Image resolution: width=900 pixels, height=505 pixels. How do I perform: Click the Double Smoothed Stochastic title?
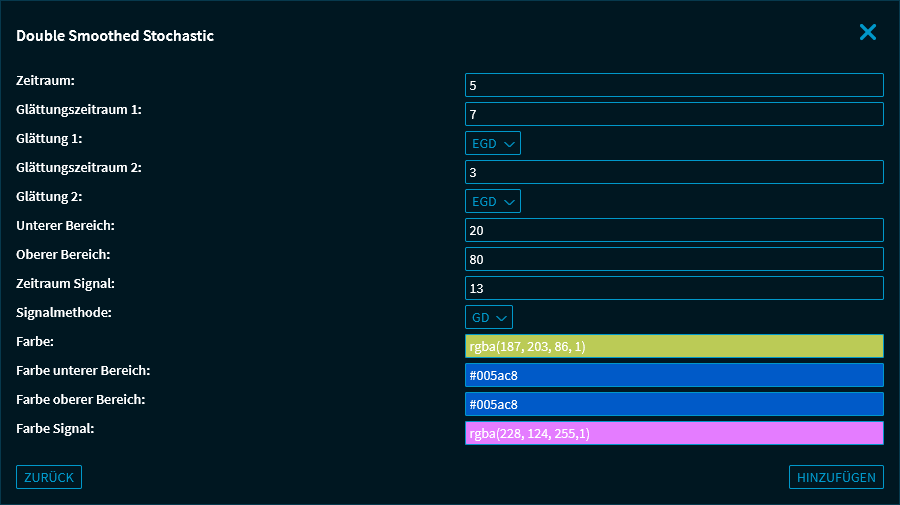tap(115, 36)
